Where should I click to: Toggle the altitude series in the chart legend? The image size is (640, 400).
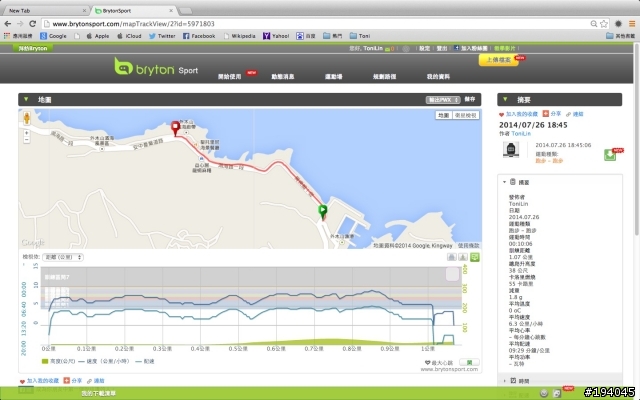58,361
